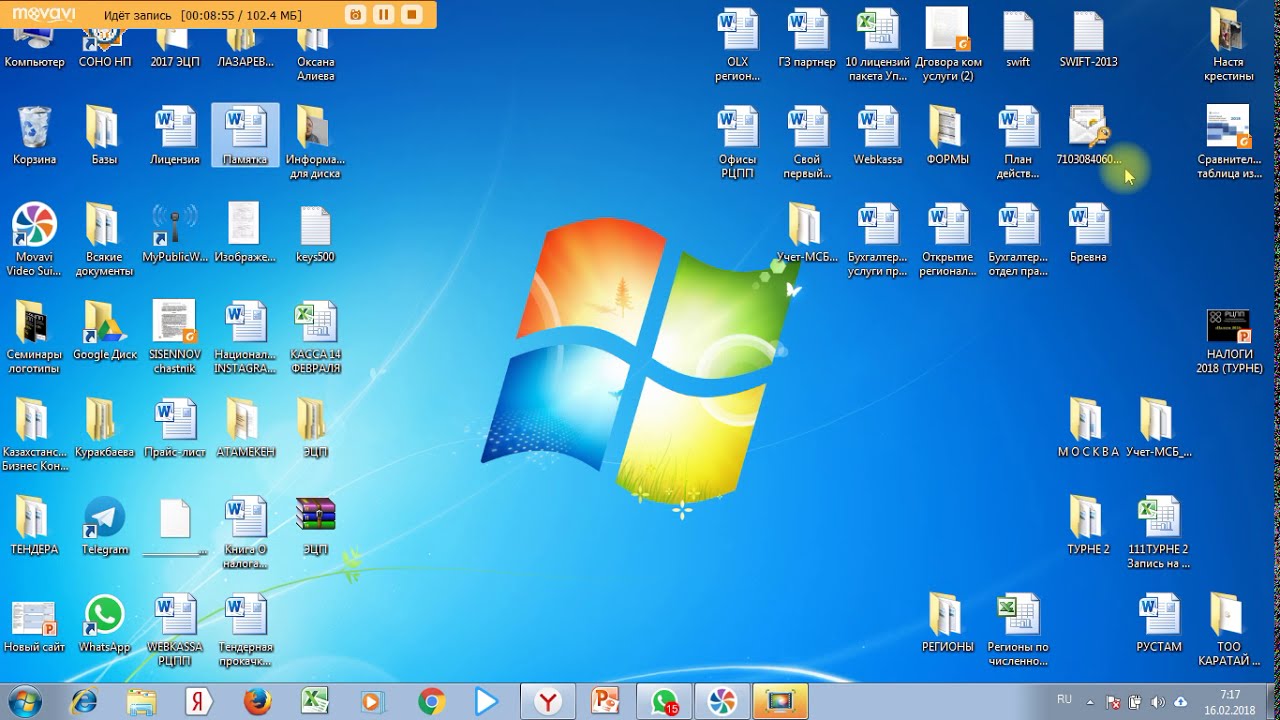The image size is (1280, 720).
Task: Open the Webkassa Word document
Action: (878, 135)
